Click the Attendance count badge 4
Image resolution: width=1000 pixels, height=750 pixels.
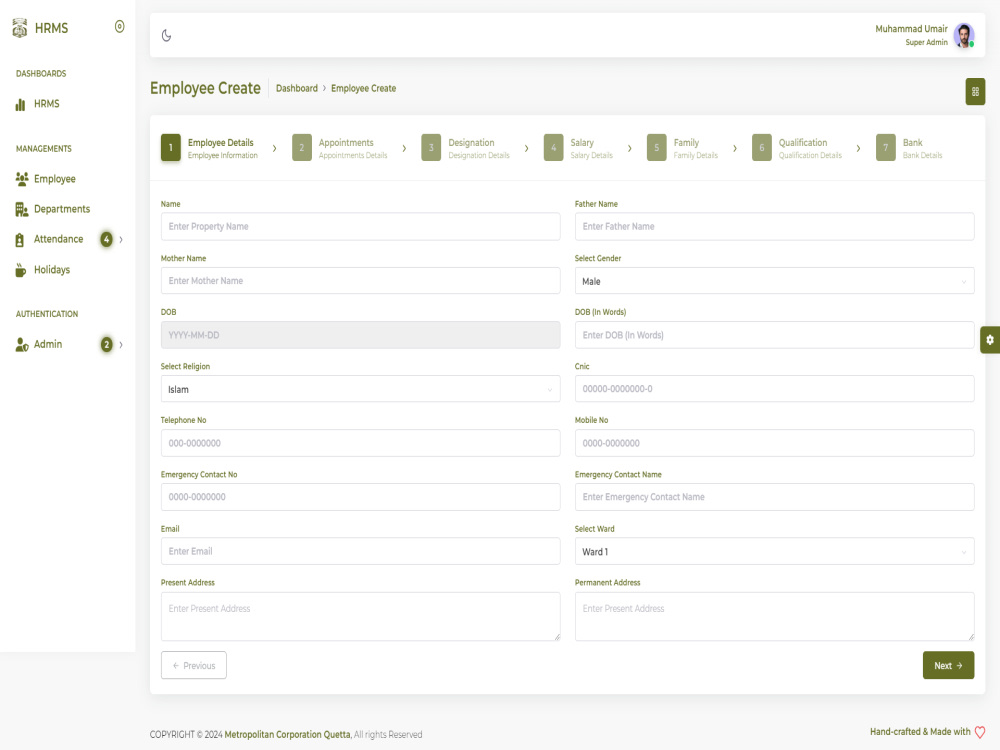[107, 239]
